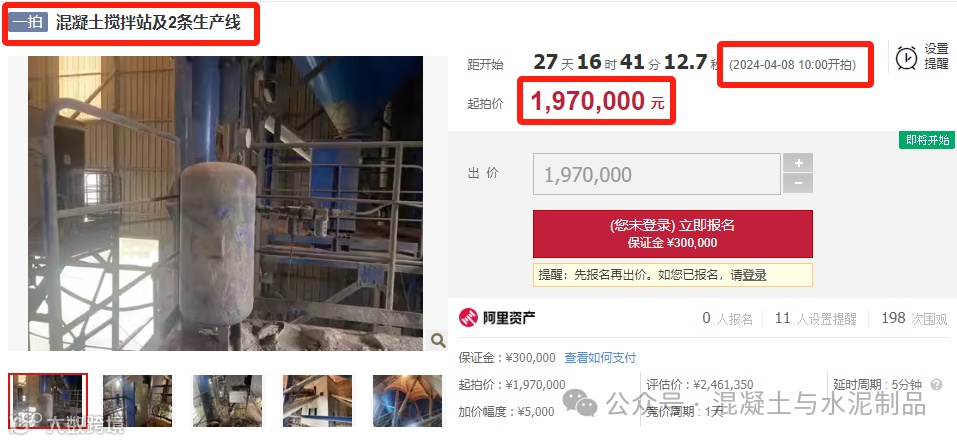957x442 pixels.
Task: Click the alarm clock reminder icon
Action: coord(906,57)
